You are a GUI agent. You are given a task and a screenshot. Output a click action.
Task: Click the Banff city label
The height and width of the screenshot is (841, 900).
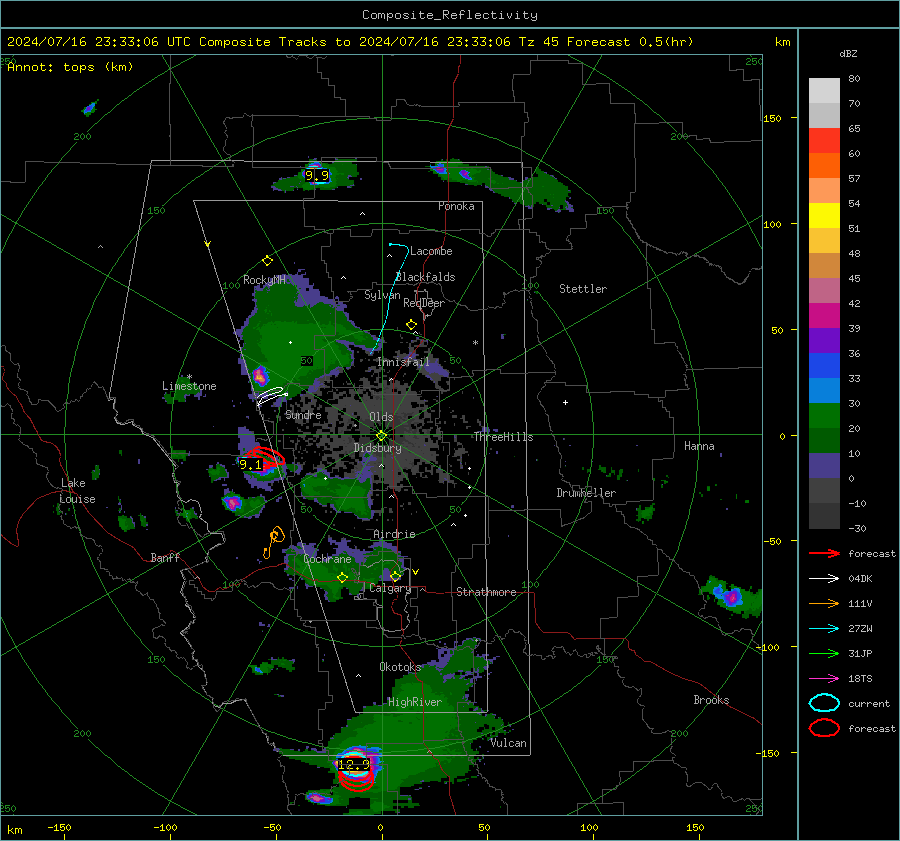[x=165, y=558]
